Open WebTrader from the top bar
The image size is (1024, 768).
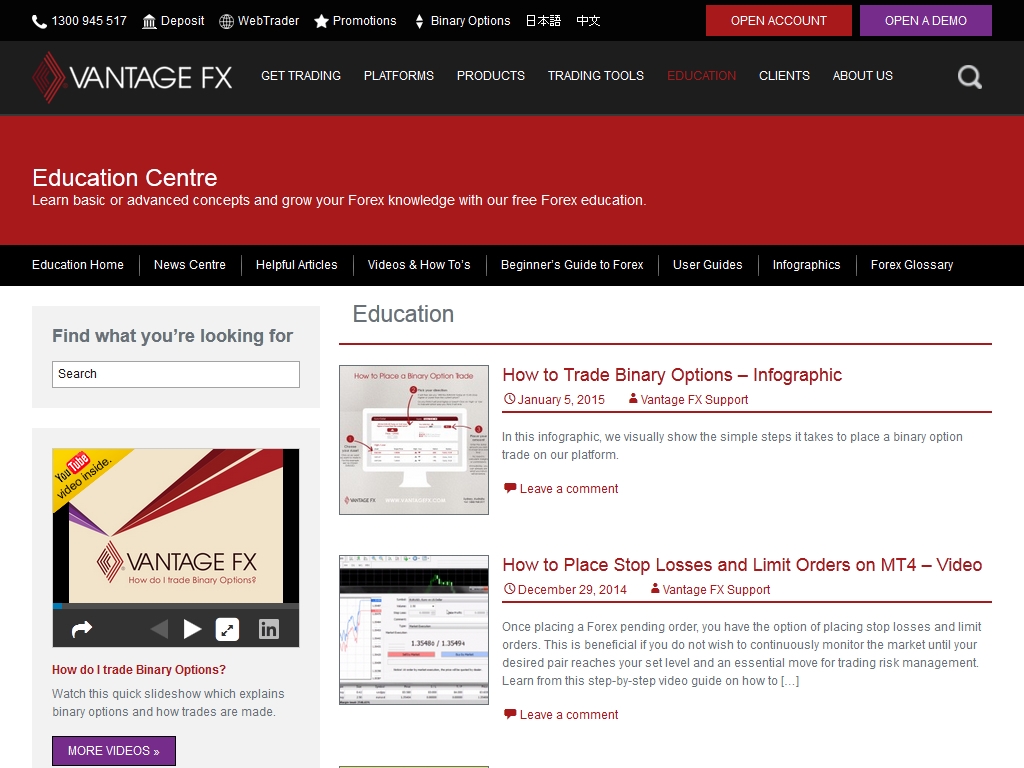pyautogui.click(x=259, y=21)
